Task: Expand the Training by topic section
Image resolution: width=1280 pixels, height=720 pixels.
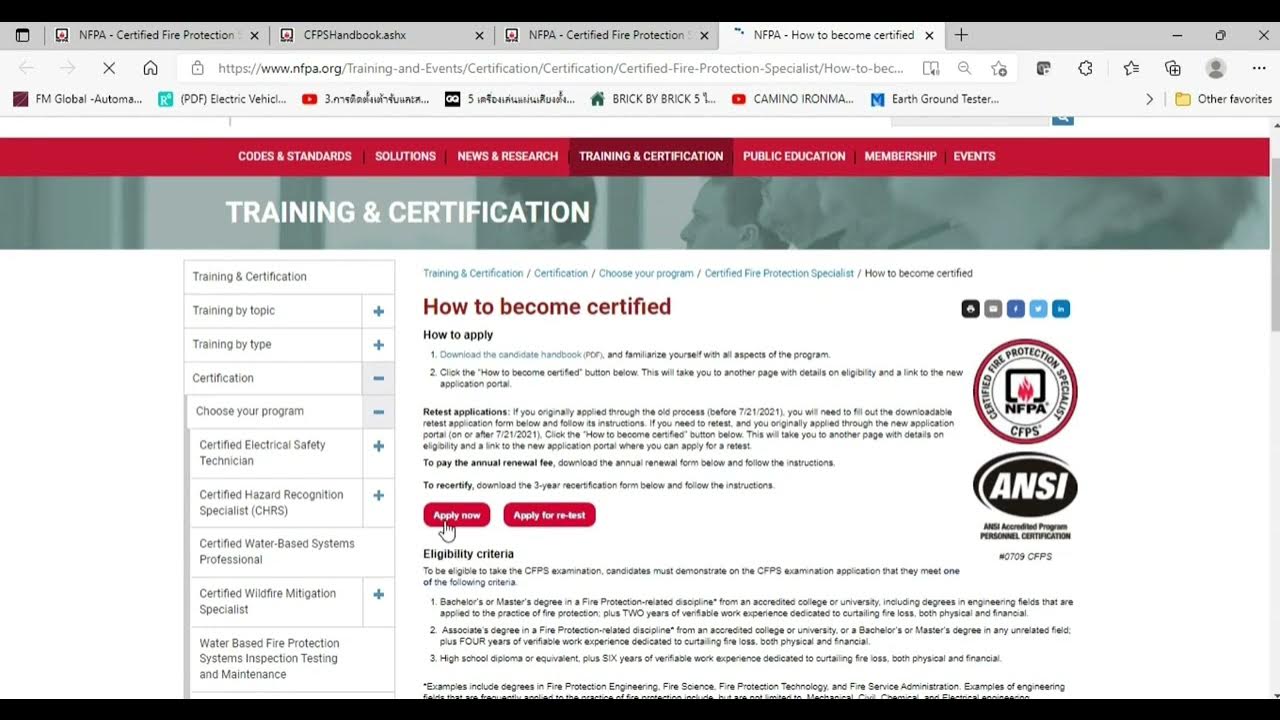Action: click(378, 311)
